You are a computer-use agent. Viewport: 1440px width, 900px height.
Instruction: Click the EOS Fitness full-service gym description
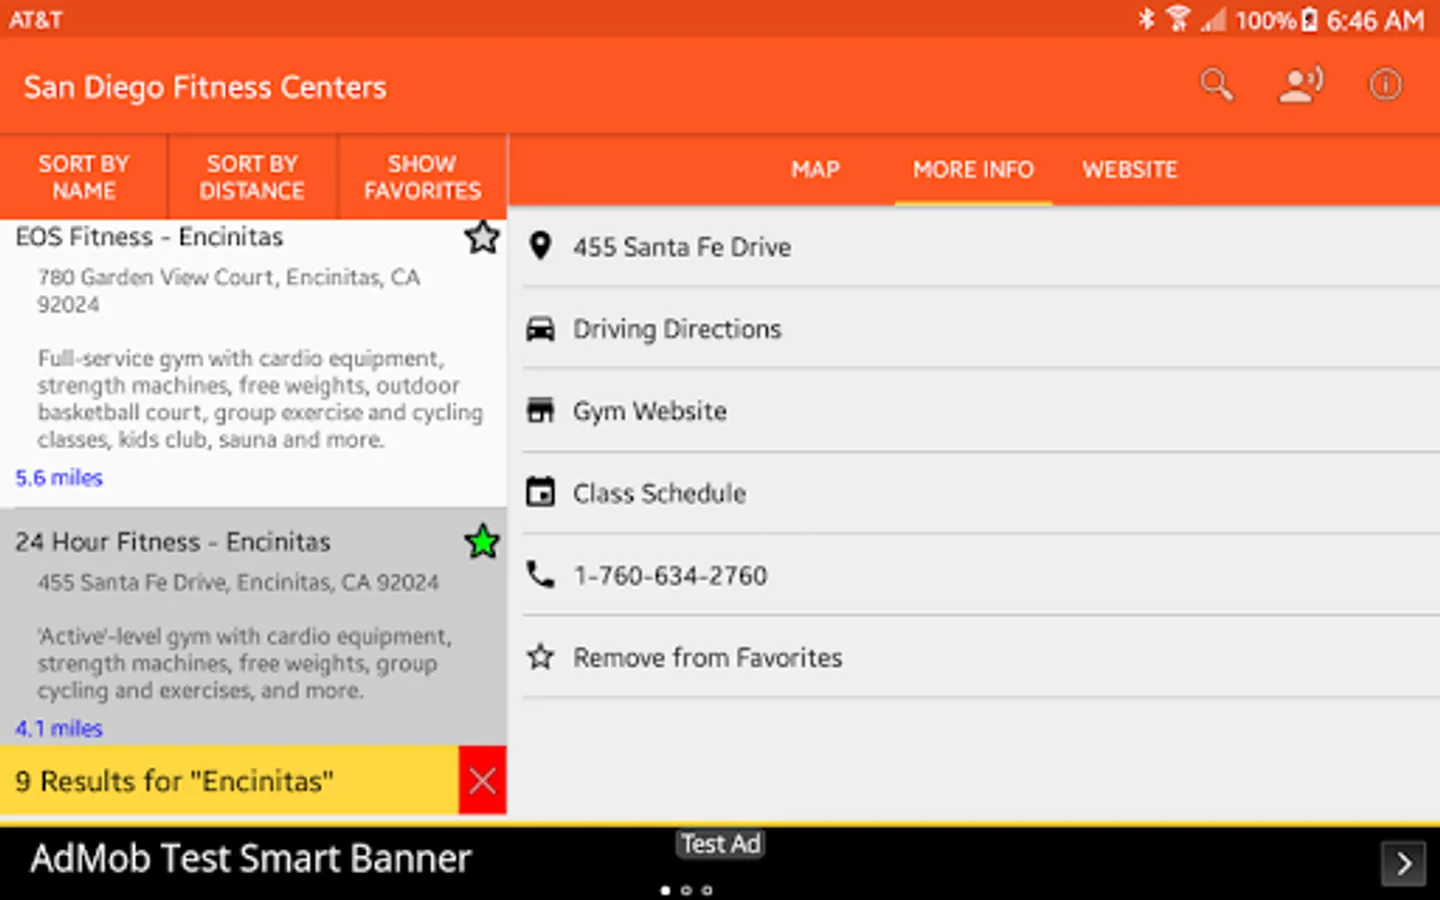click(x=260, y=399)
